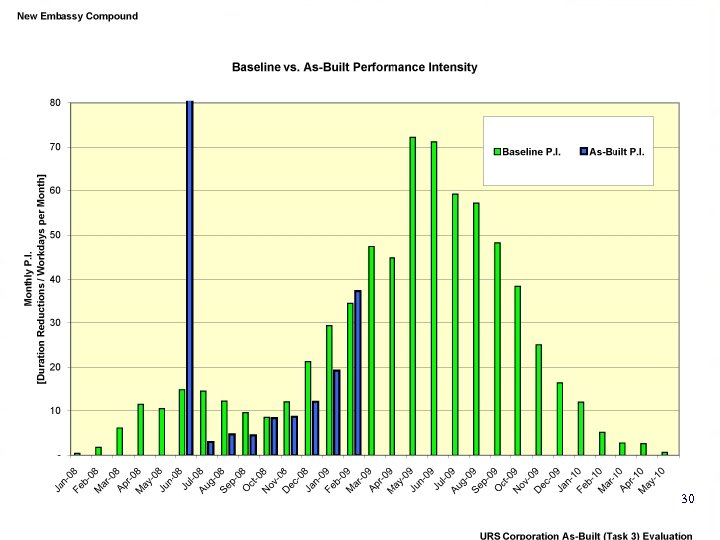
Task: Click the "New Embassy Compound" header text
Action: (x=78, y=16)
